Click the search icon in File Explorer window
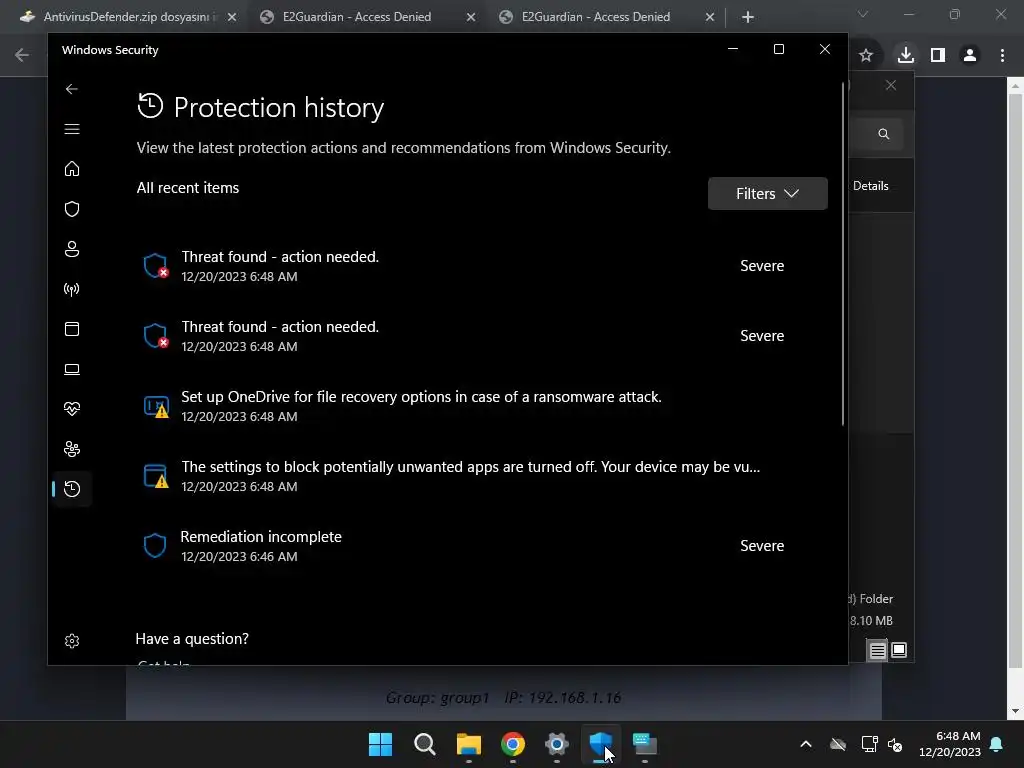 [884, 134]
